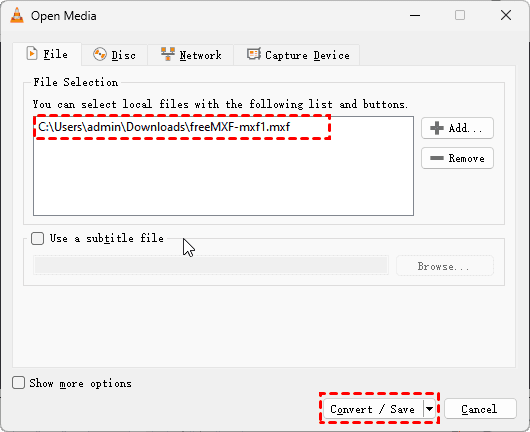Click the Convert / Save button

coord(373,409)
